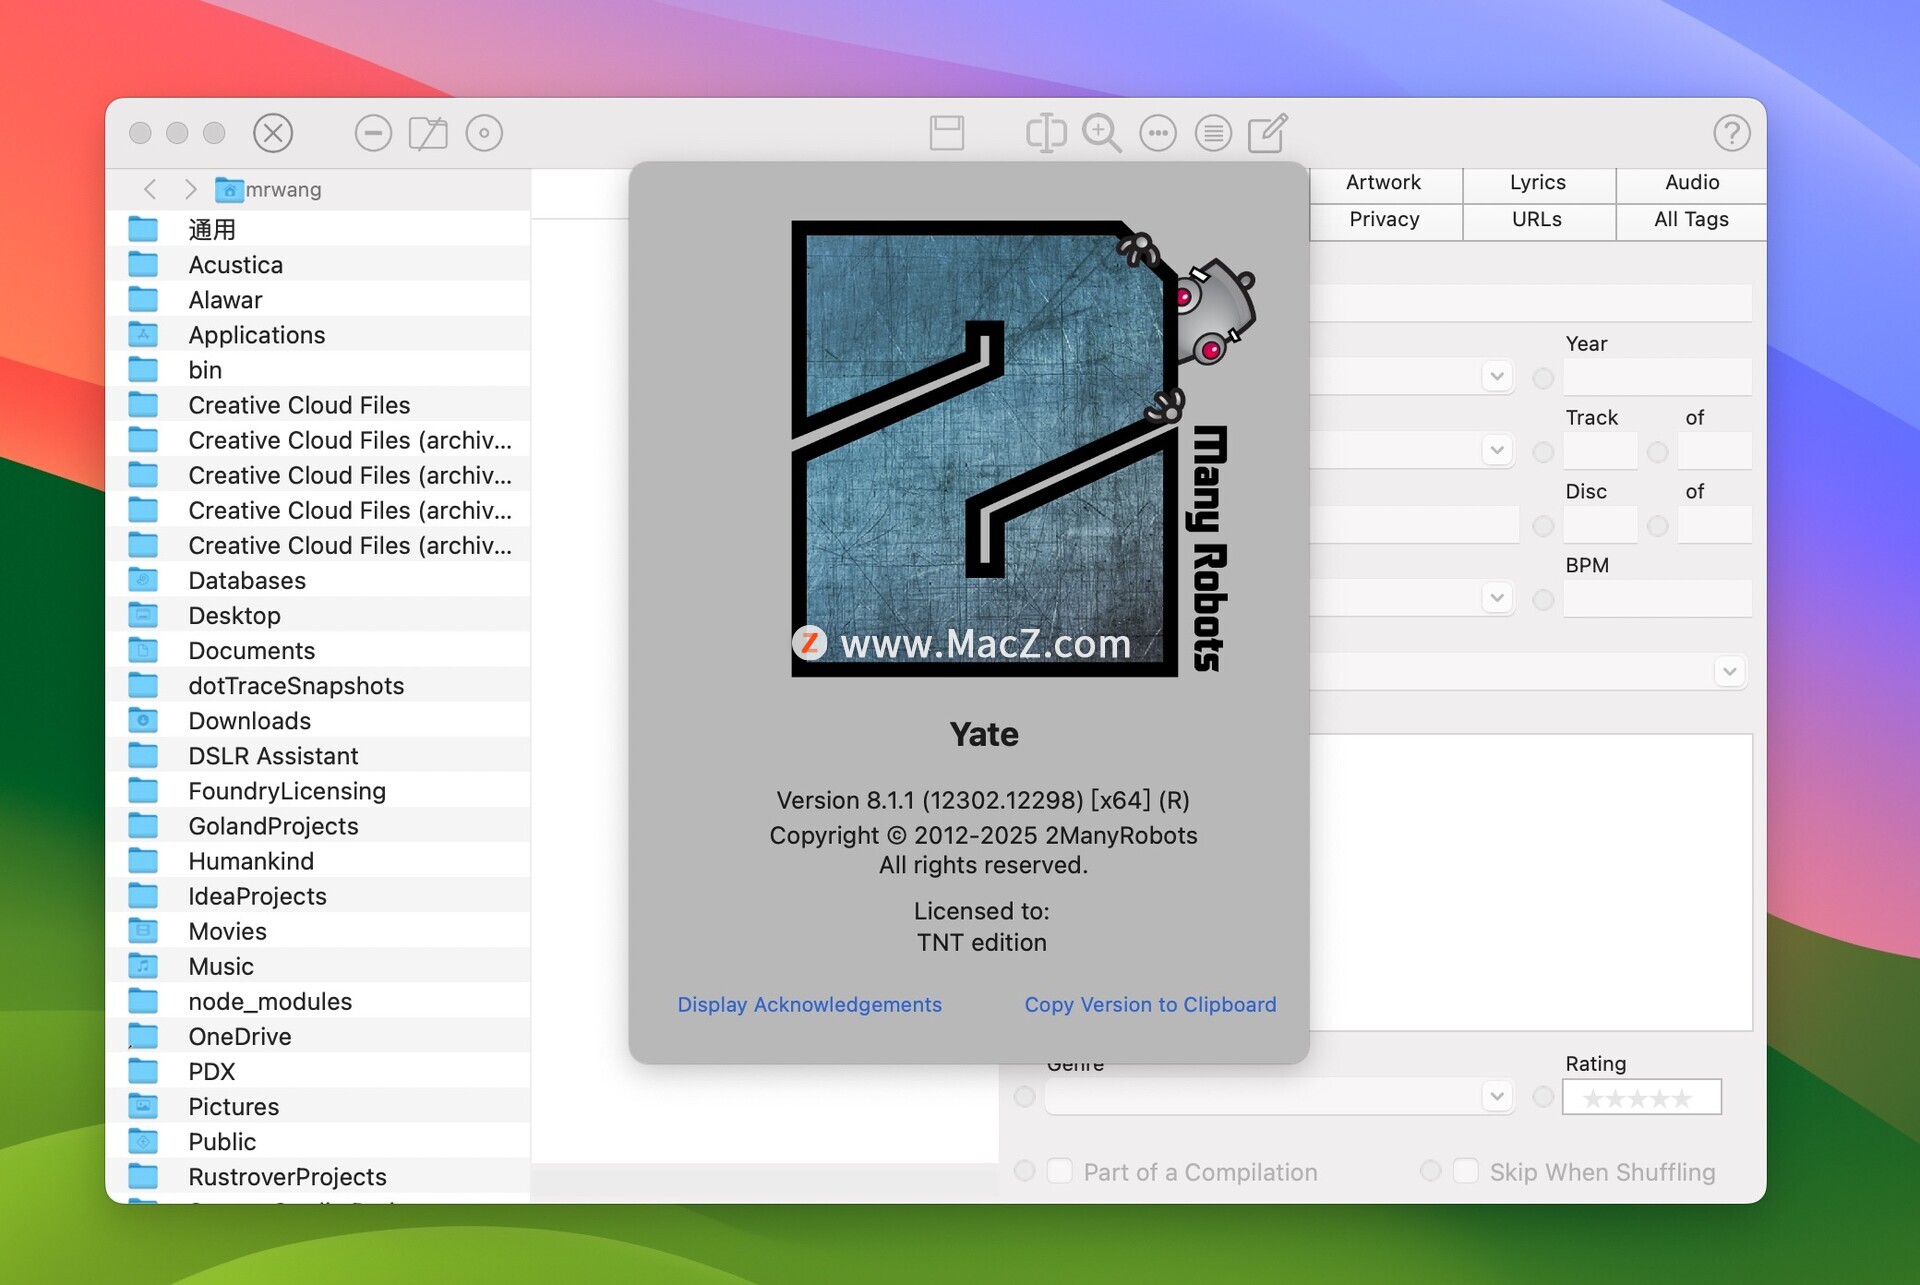Select the Humankind folder row
The image size is (1920, 1285).
pos(318,861)
